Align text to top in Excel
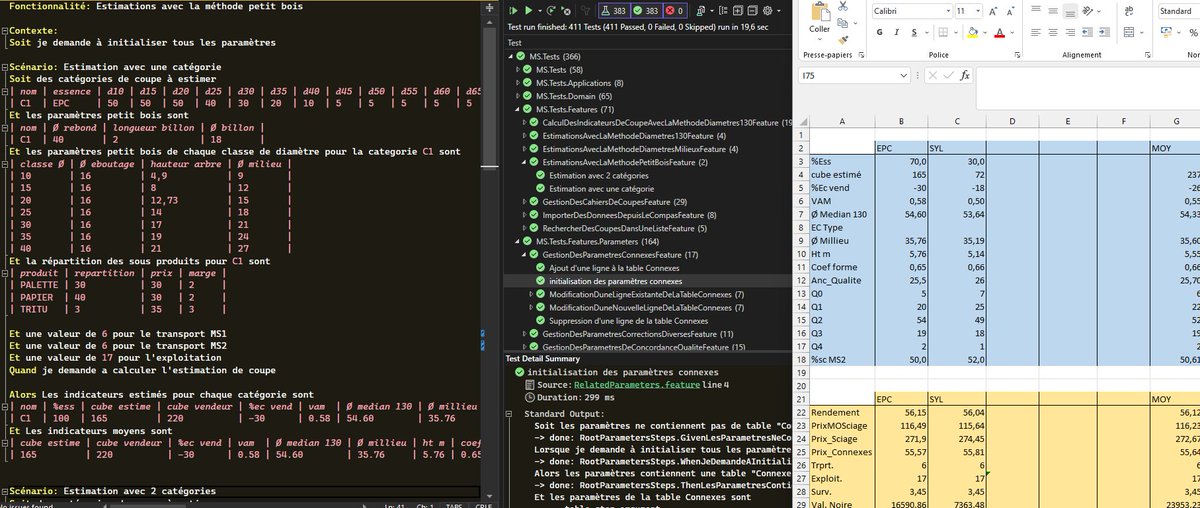The width and height of the screenshot is (1200, 508). pyautogui.click(x=1036, y=9)
